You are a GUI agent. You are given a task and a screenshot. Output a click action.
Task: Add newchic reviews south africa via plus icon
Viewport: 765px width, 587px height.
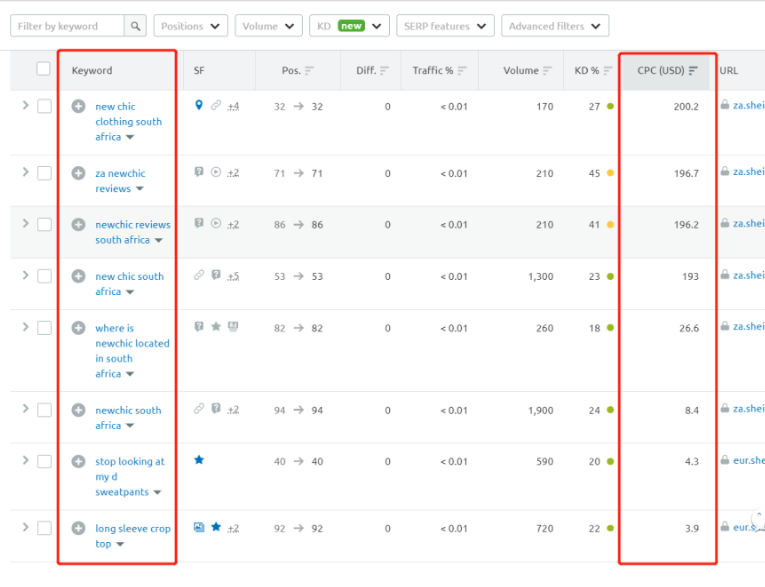[x=78, y=224]
